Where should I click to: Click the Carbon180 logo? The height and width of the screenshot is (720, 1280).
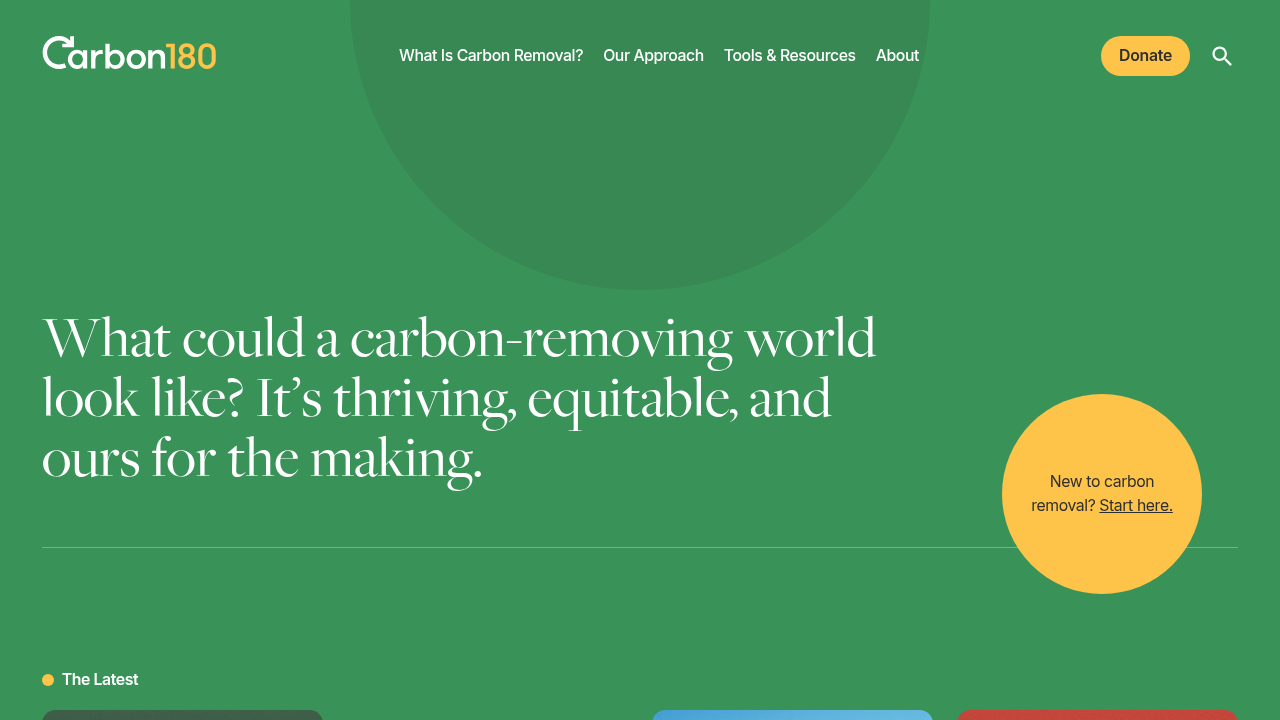pyautogui.click(x=128, y=52)
